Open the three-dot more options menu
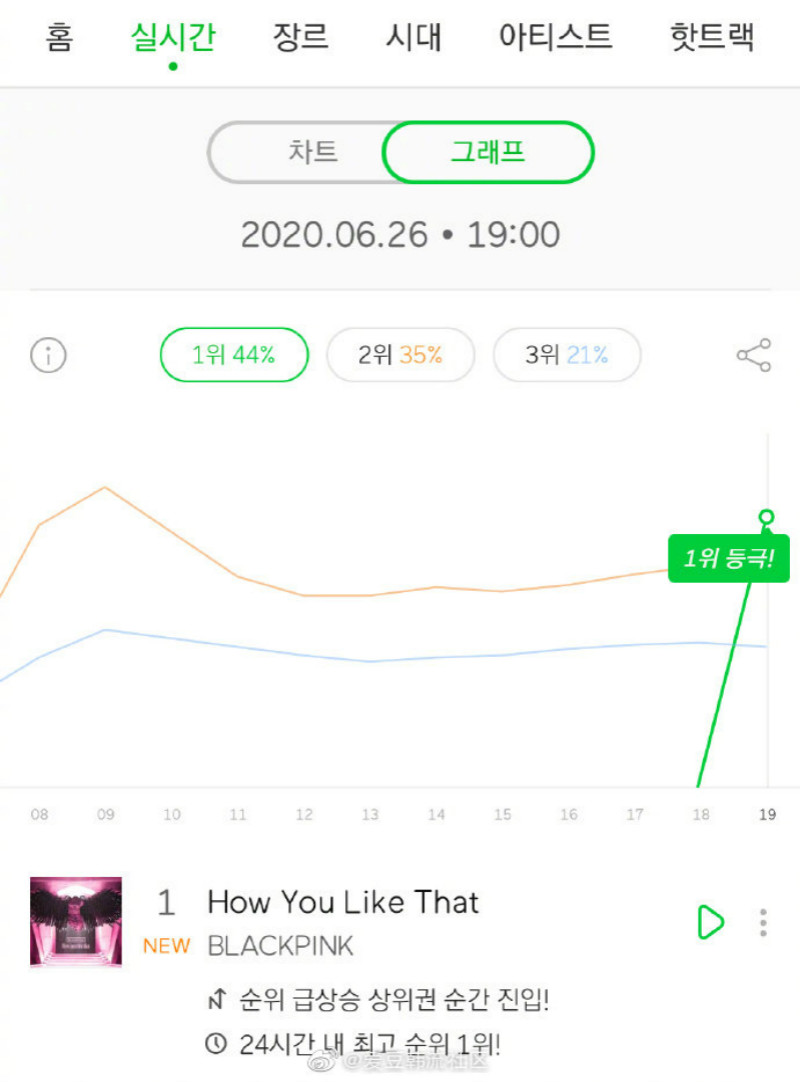Image resolution: width=800 pixels, height=1082 pixels. tap(763, 922)
